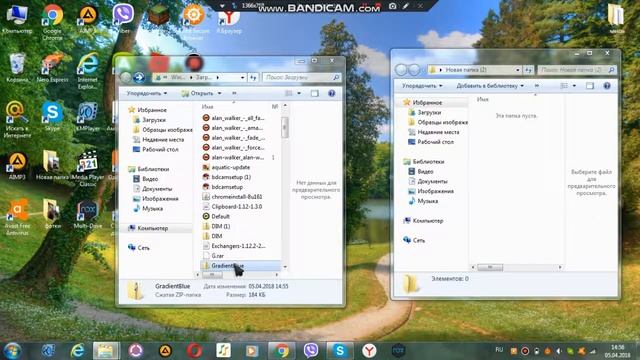
Task: Select the Default file
Action: pyautogui.click(x=216, y=216)
